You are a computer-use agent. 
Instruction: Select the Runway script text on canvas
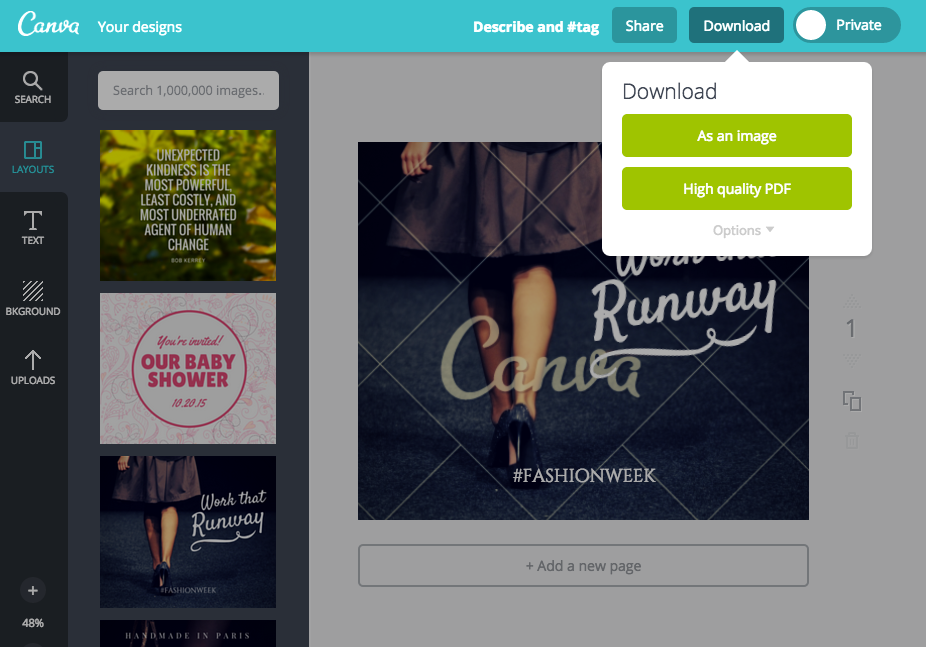coord(684,310)
